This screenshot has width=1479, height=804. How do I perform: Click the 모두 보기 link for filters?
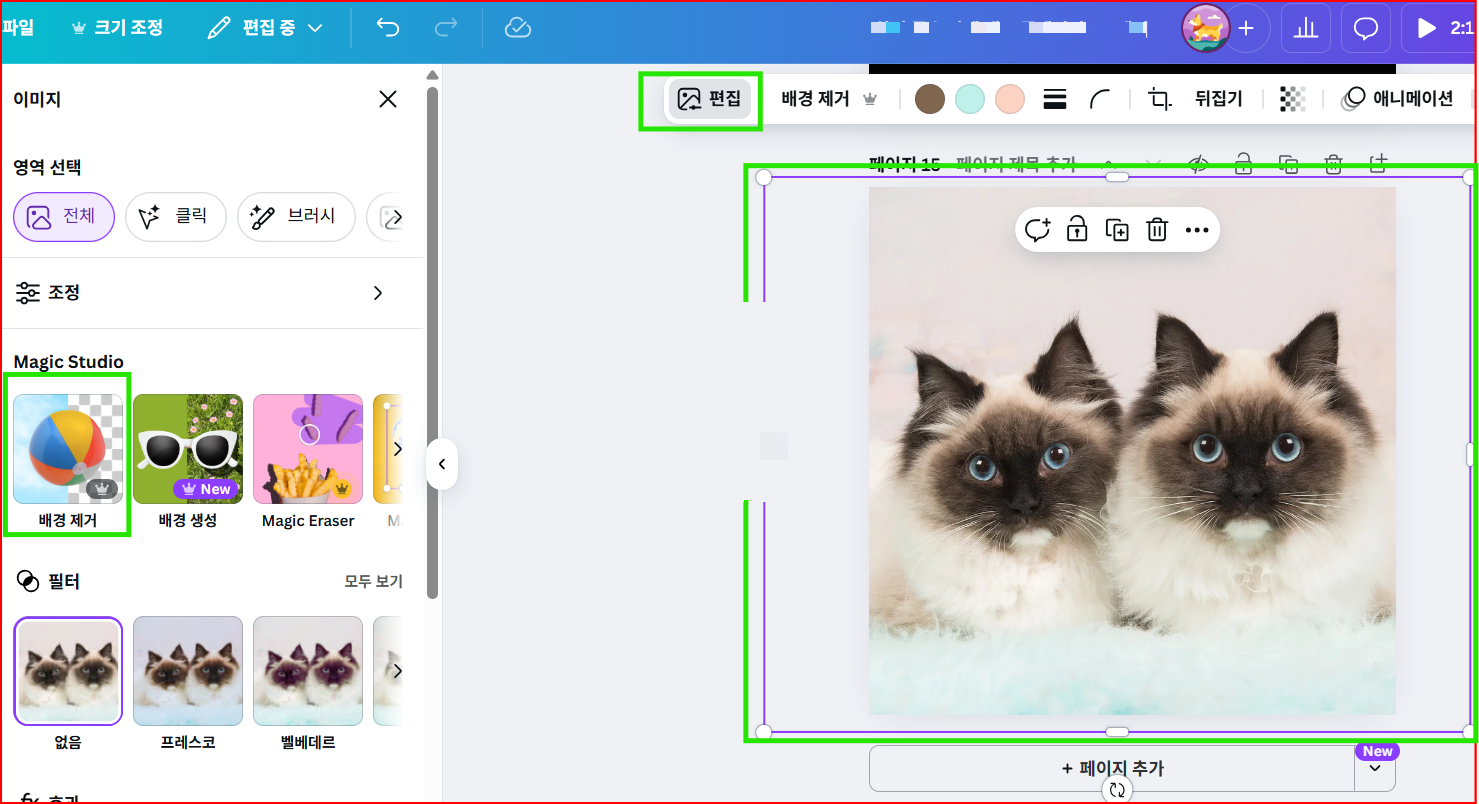pyautogui.click(x=374, y=580)
